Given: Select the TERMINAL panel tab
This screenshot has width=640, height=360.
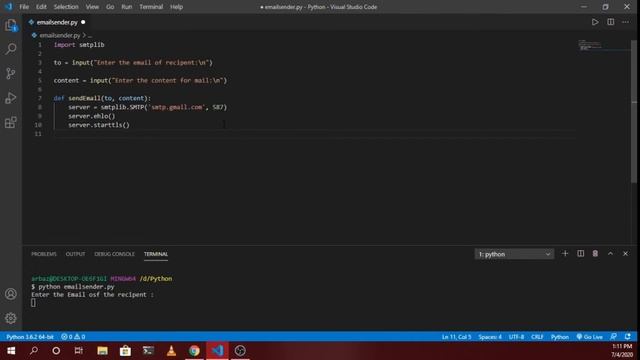Looking at the screenshot, I should tap(156, 254).
